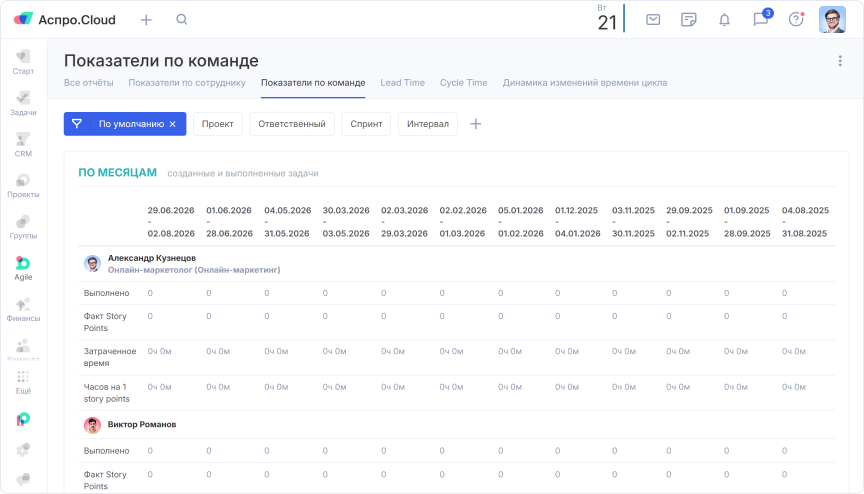Image resolution: width=864 pixels, height=494 pixels.
Task: Click the chat bubble icon in the sidebar
Action: [23, 479]
